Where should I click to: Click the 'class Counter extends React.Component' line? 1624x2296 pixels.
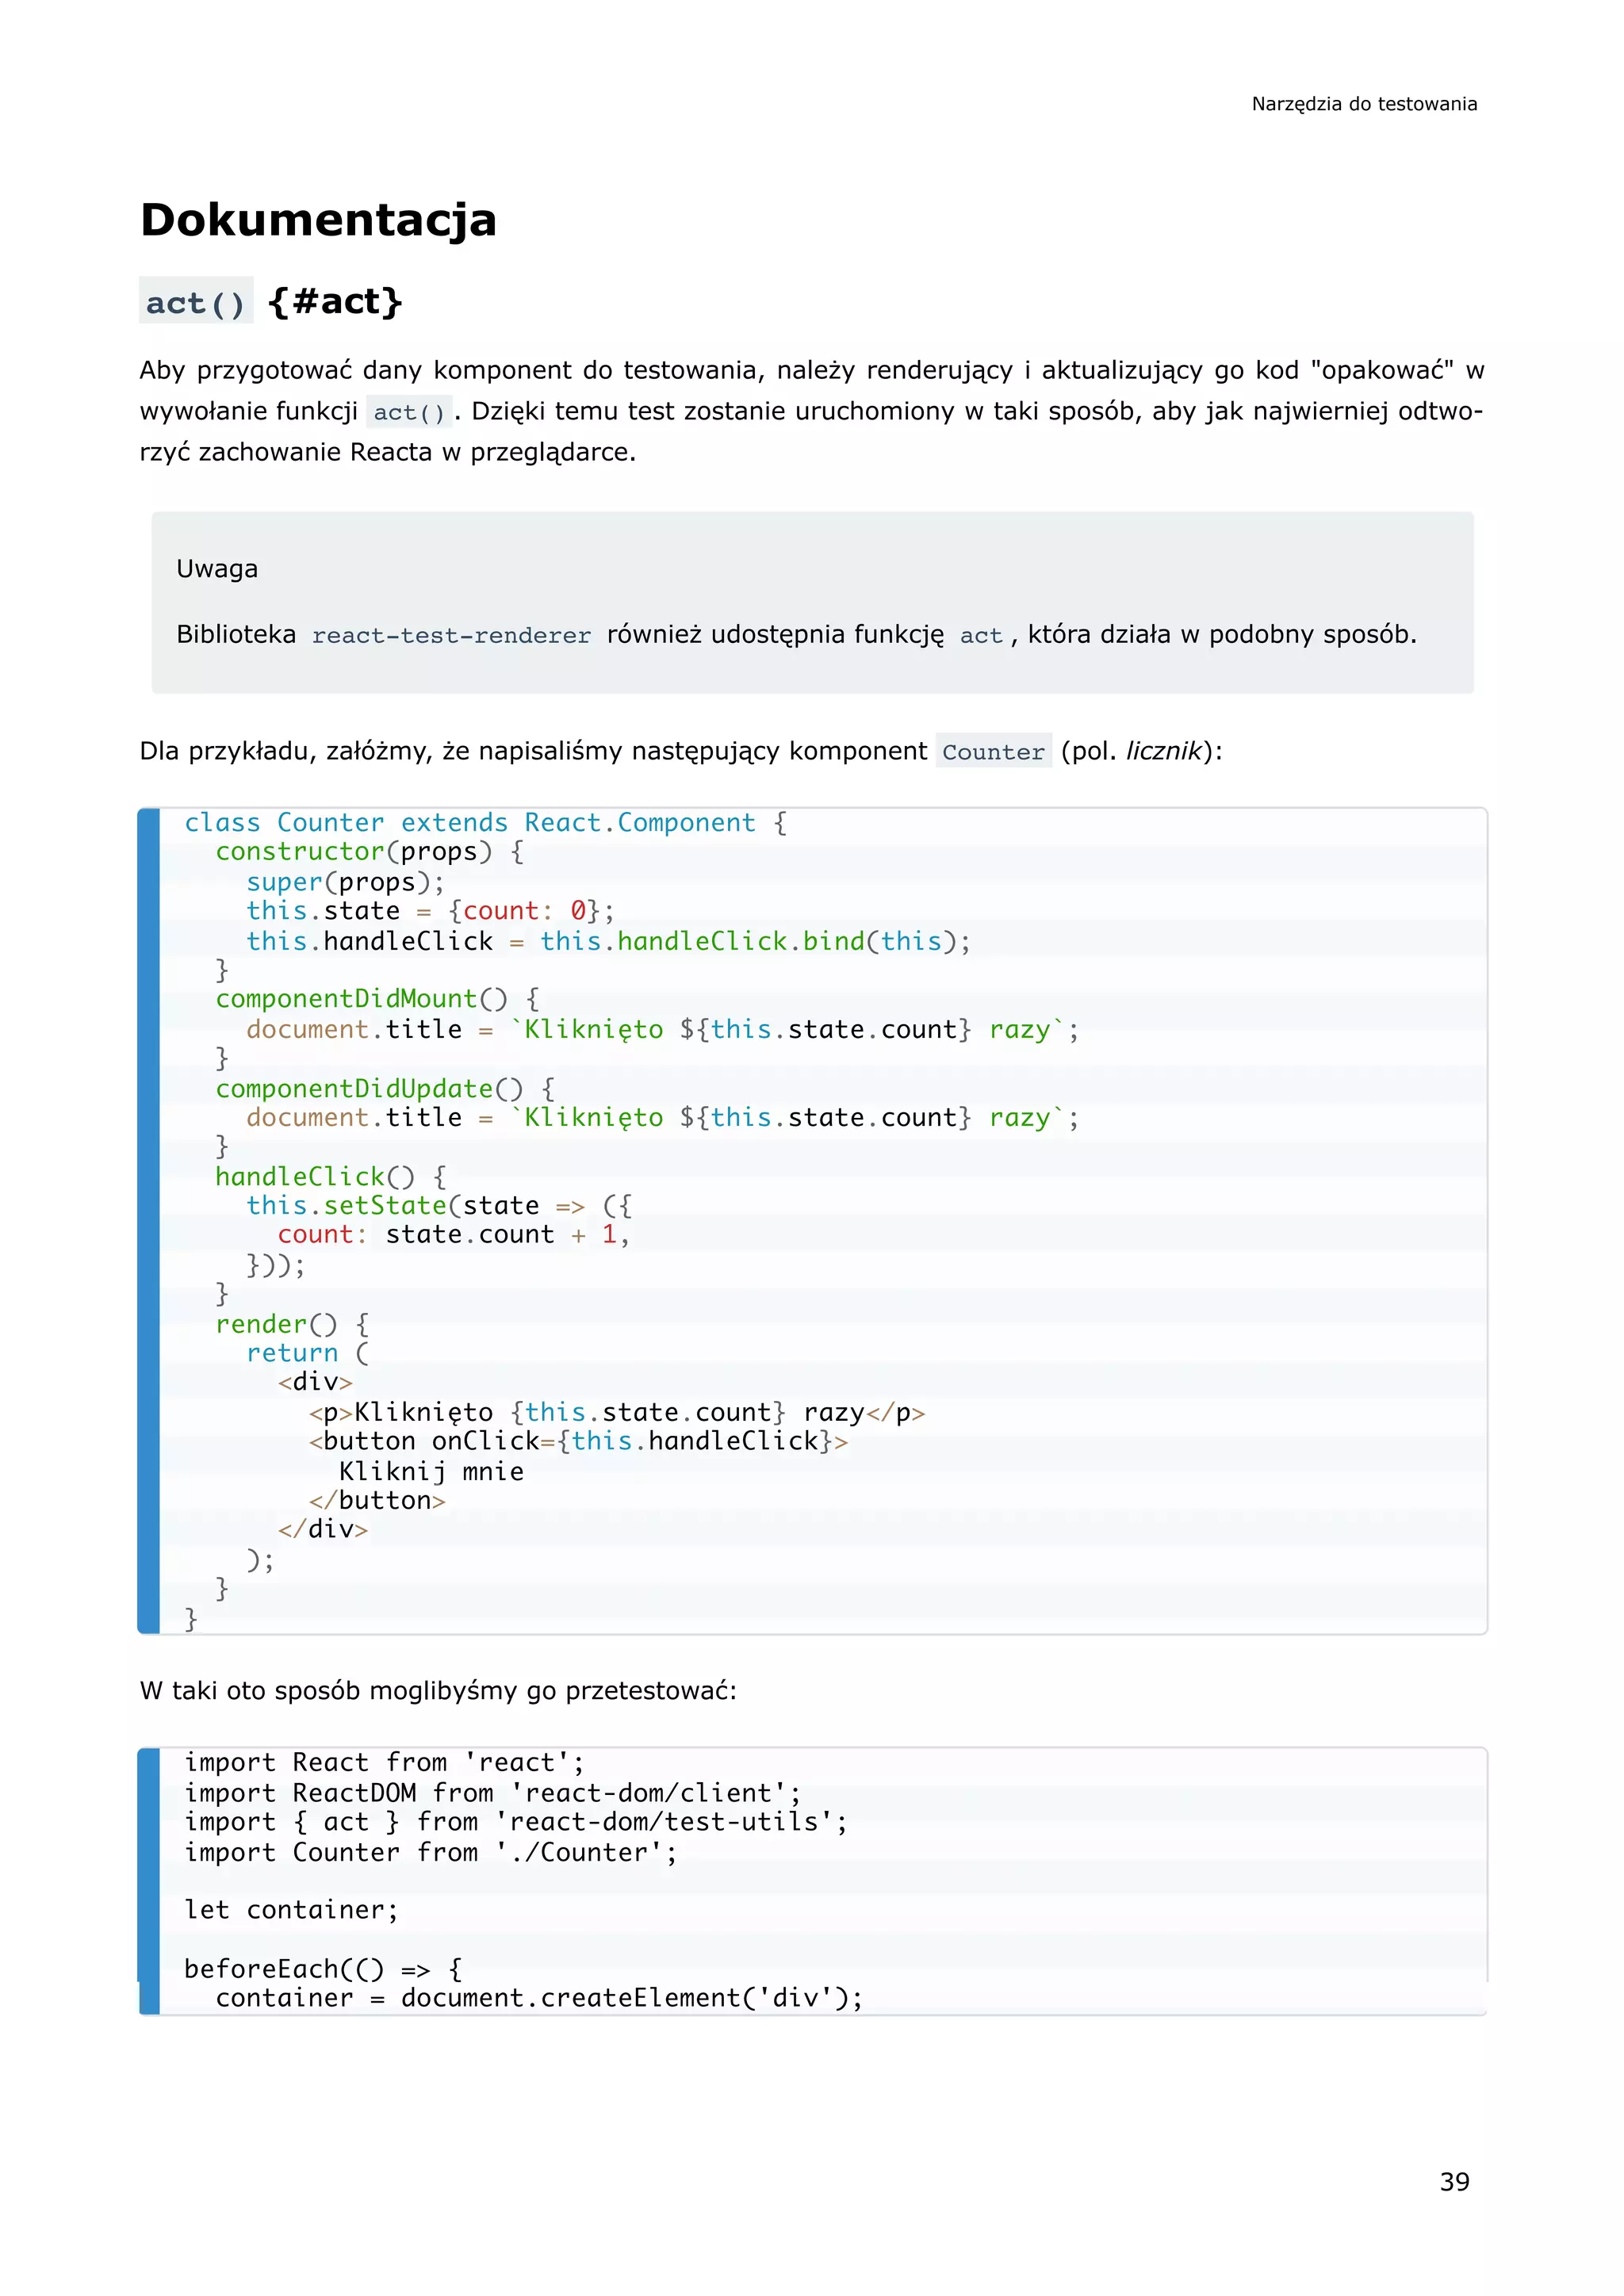pyautogui.click(x=485, y=823)
